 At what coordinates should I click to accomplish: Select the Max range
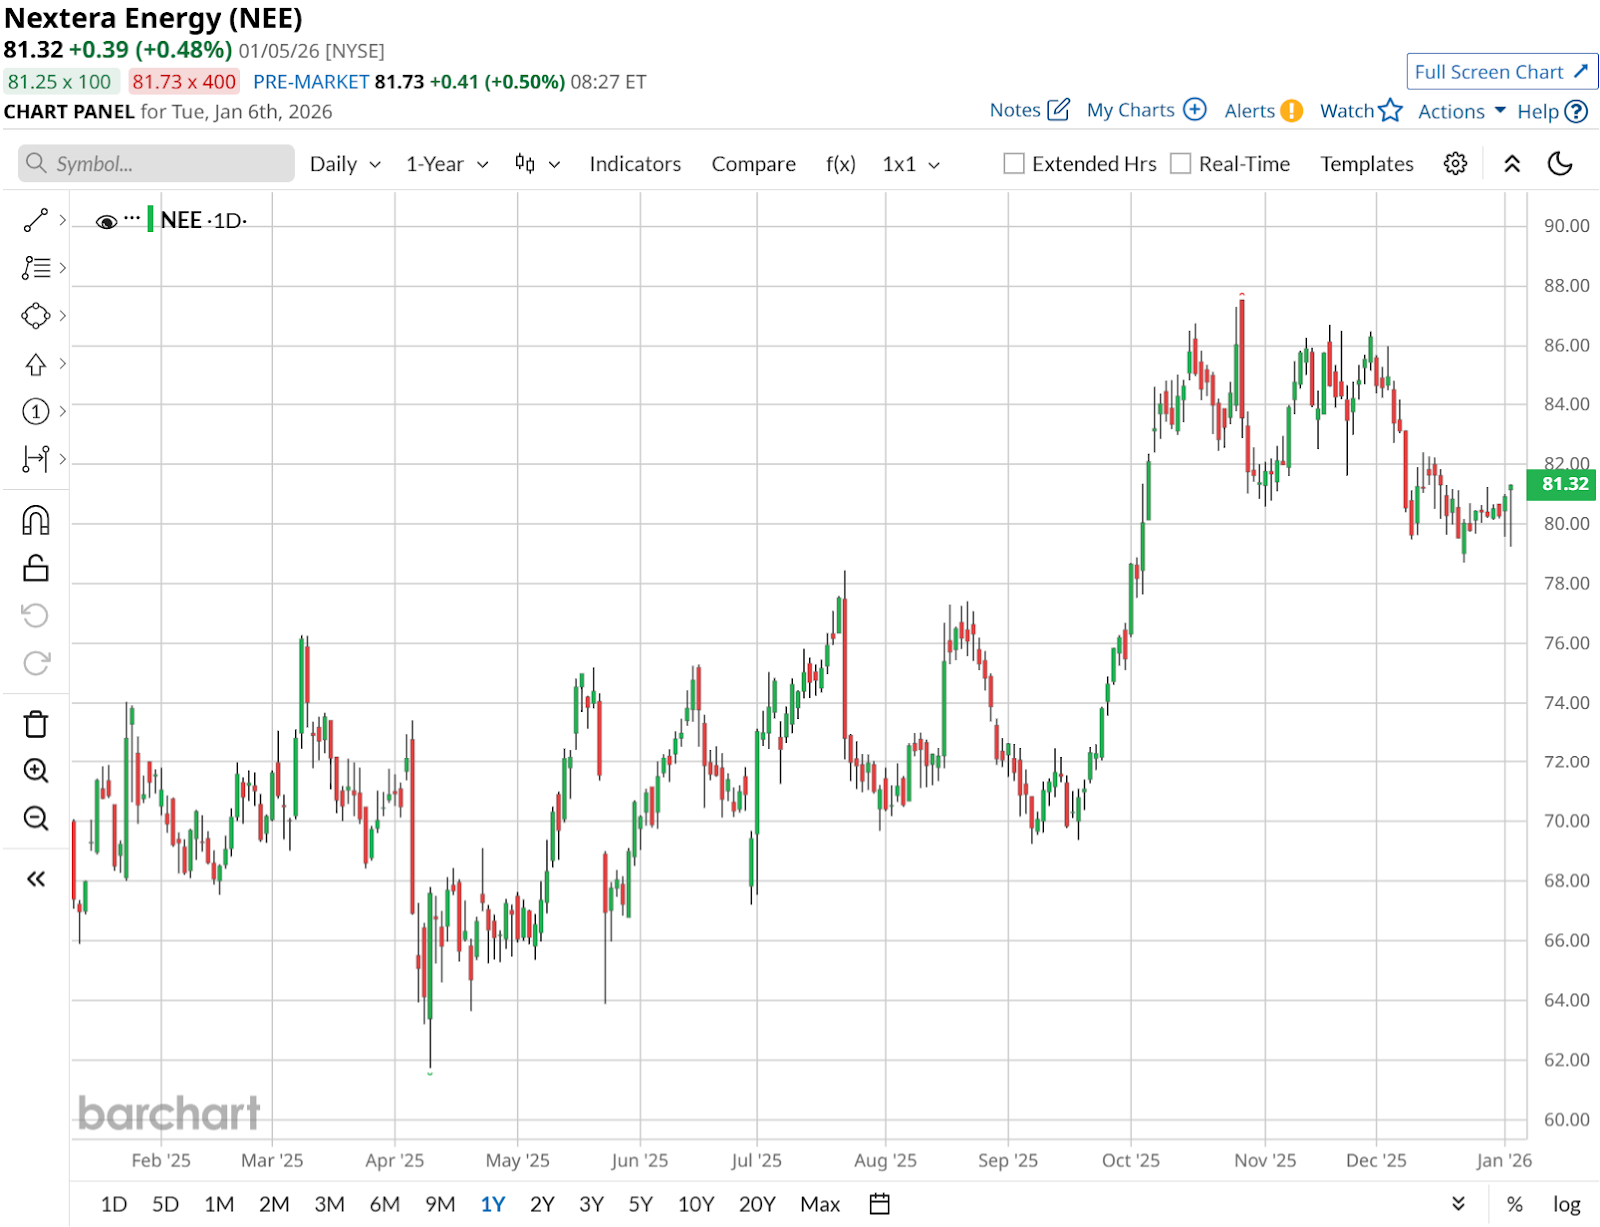tap(820, 1204)
